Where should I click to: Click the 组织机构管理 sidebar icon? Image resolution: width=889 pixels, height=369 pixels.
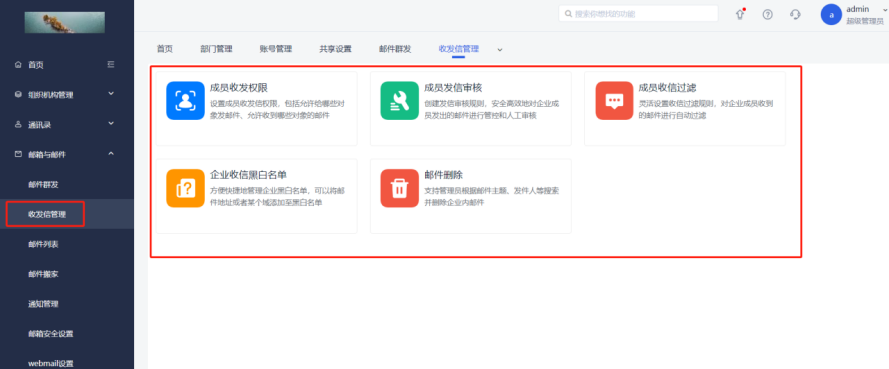tap(18, 94)
